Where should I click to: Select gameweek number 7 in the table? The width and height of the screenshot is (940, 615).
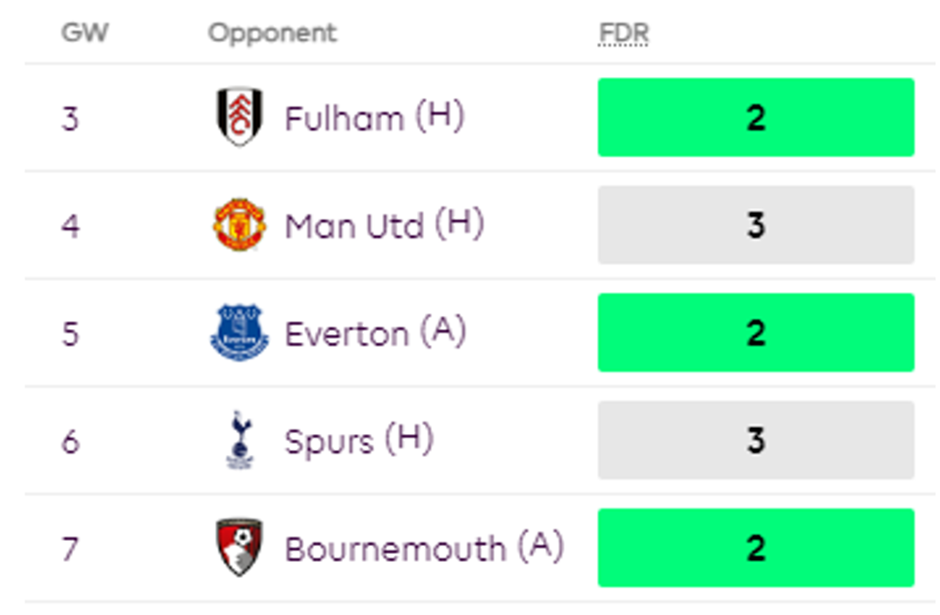click(x=69, y=549)
